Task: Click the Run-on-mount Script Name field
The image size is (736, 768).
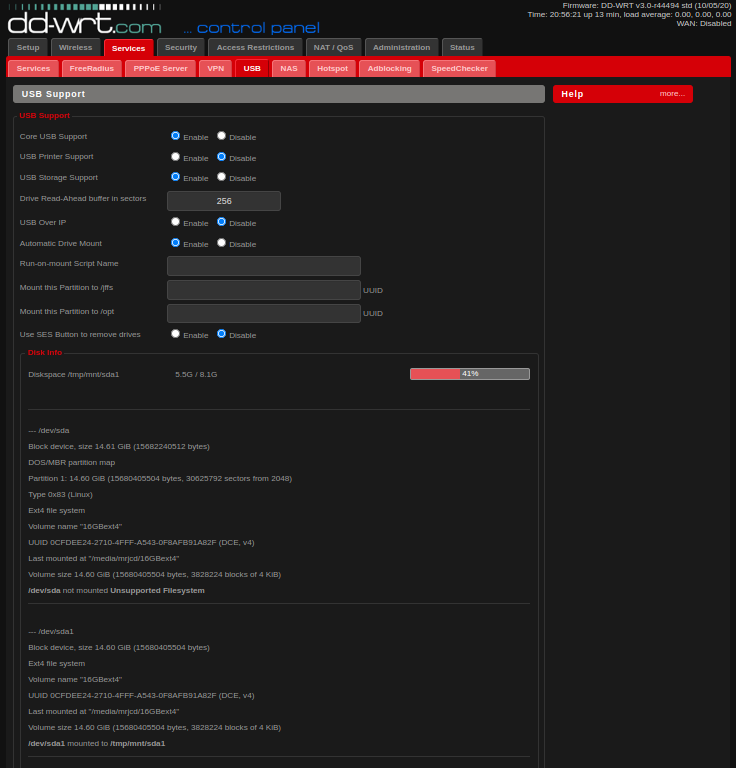Action: [263, 266]
